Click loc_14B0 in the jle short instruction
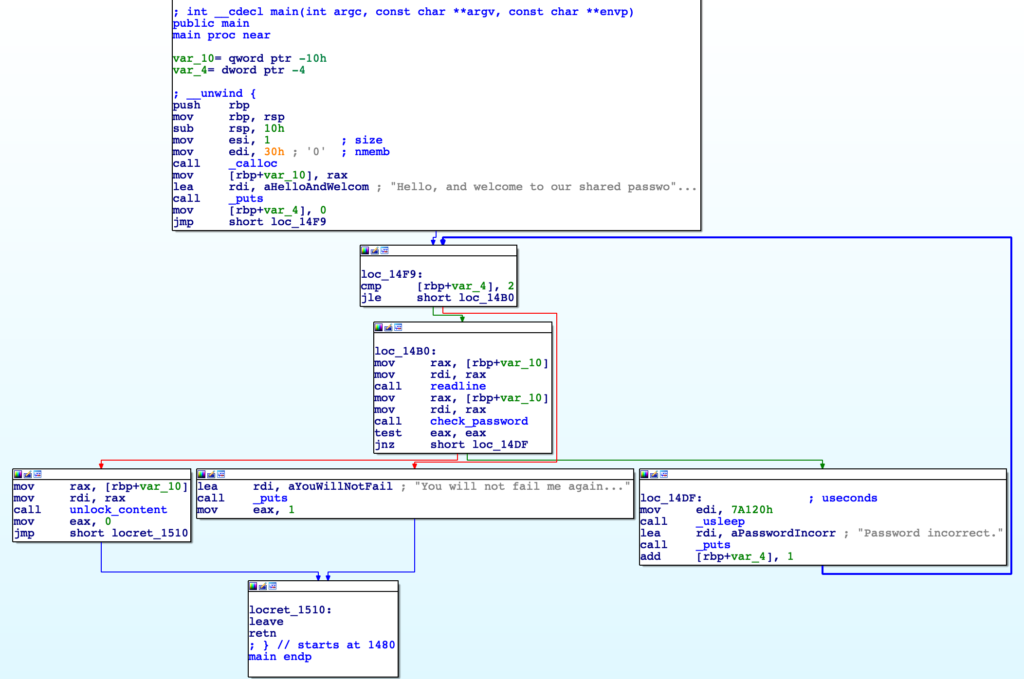The height and width of the screenshot is (679, 1024). coord(487,298)
